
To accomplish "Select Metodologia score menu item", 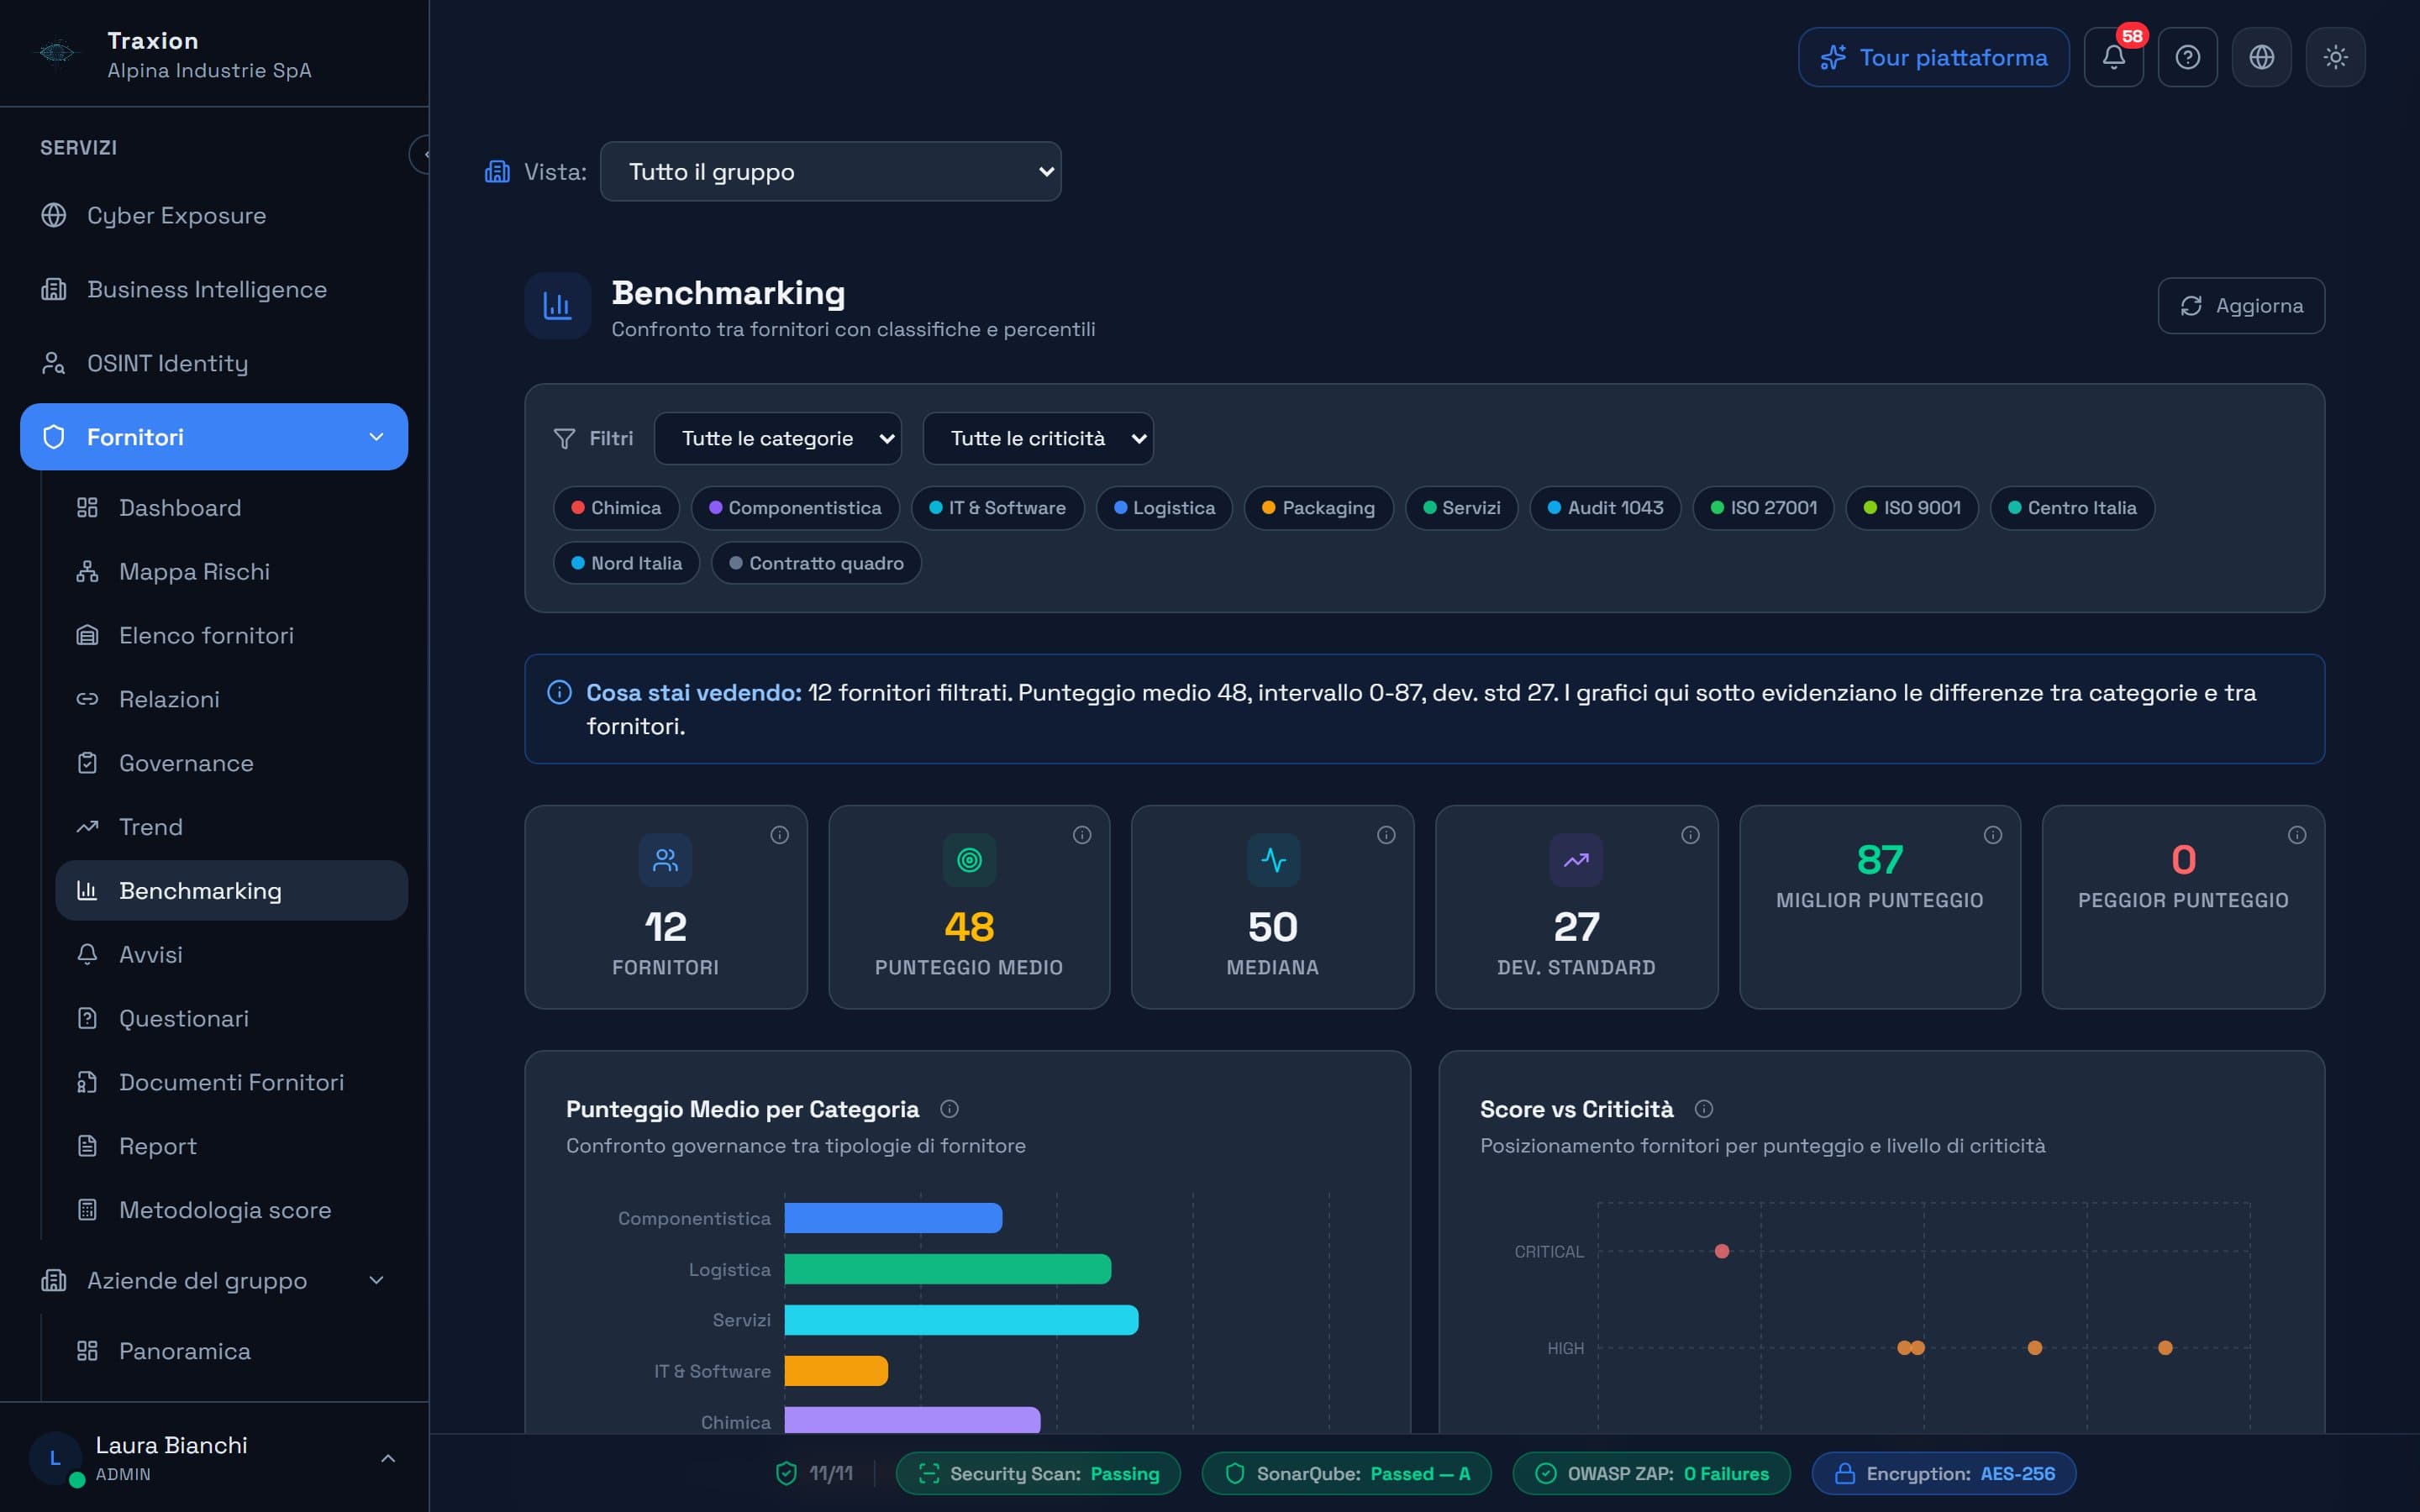I will point(231,1210).
